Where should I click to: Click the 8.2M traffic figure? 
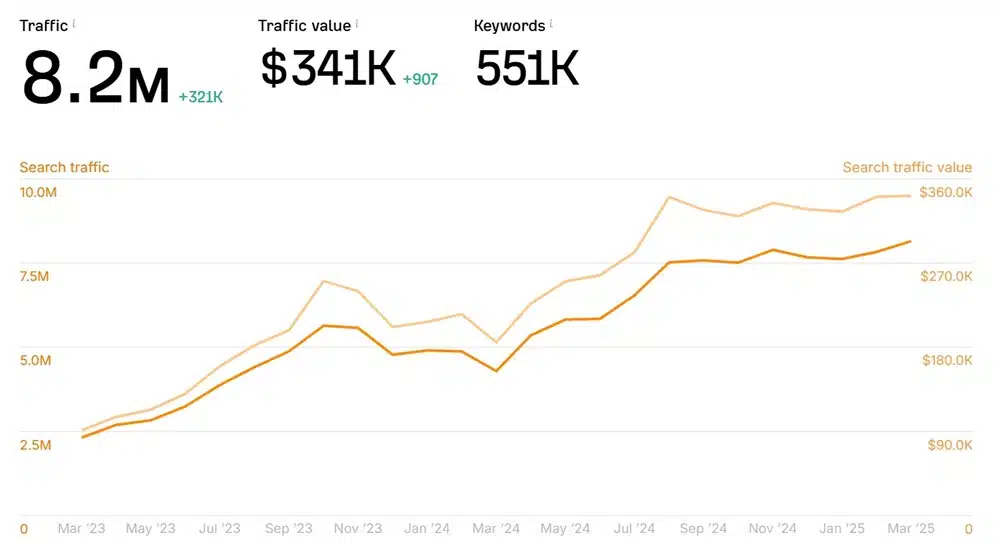click(x=96, y=81)
